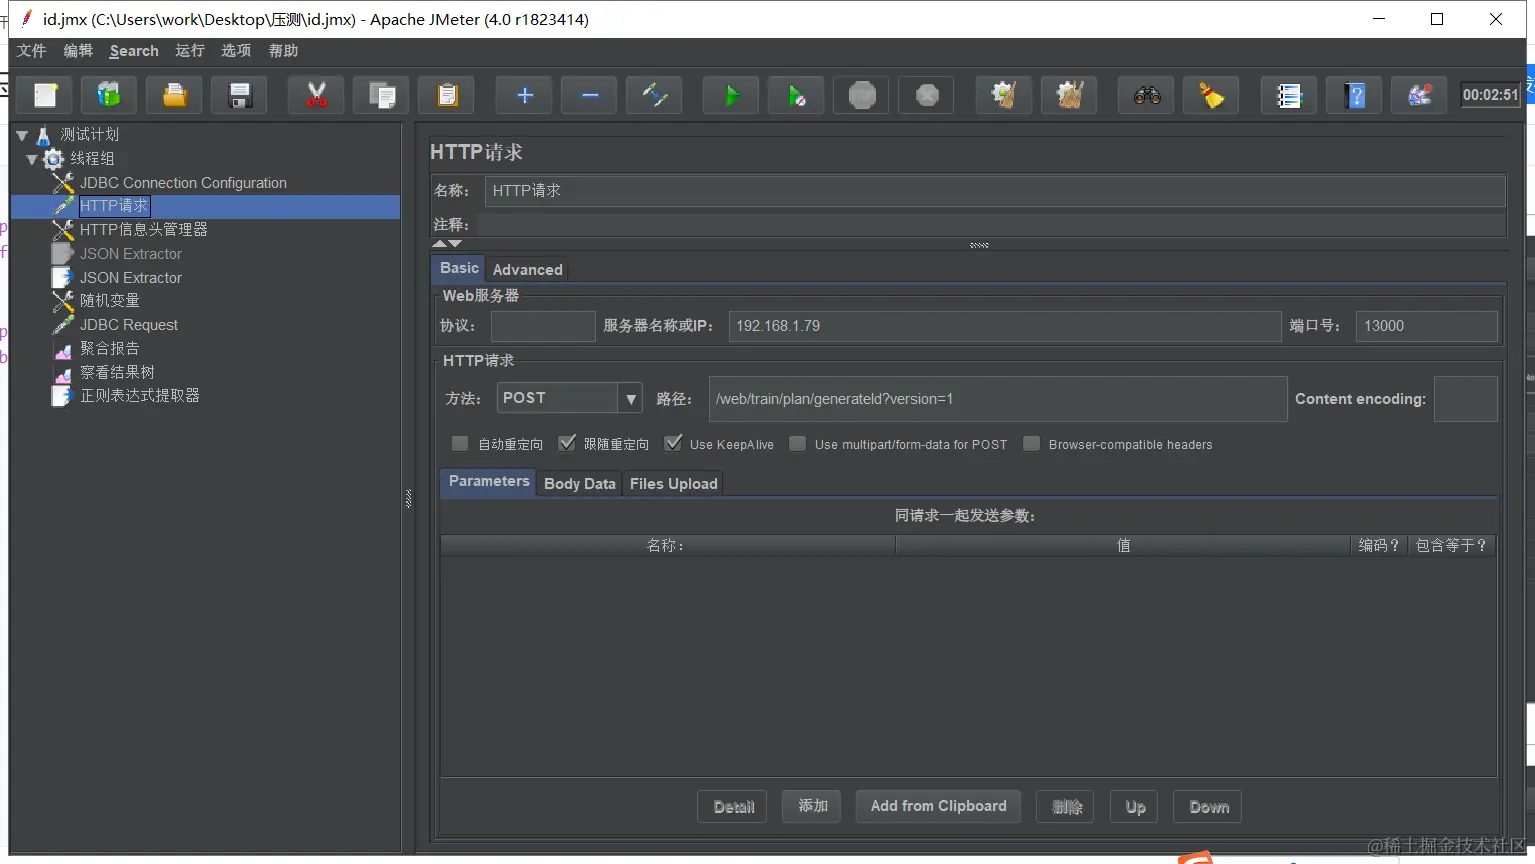
Task: Click the 删除 button
Action: pyautogui.click(x=1067, y=807)
